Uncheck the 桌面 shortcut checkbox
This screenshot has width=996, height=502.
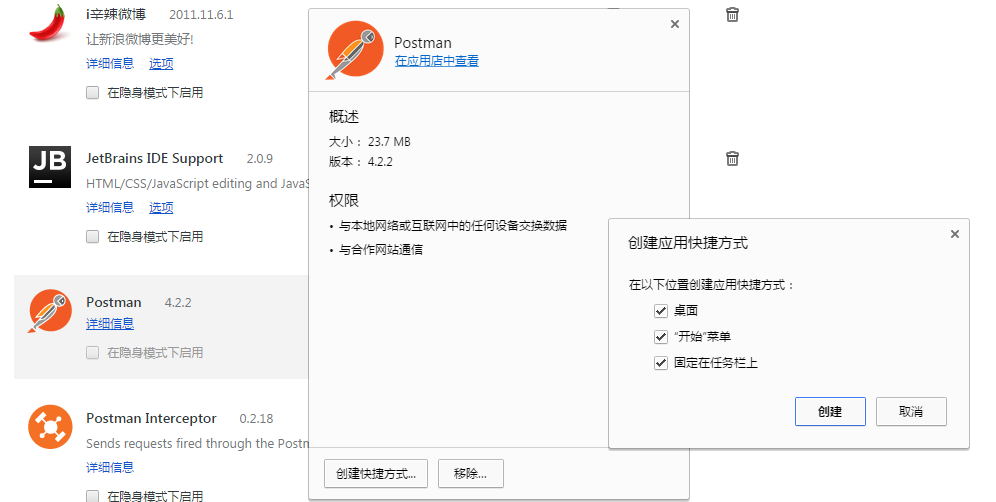[660, 311]
